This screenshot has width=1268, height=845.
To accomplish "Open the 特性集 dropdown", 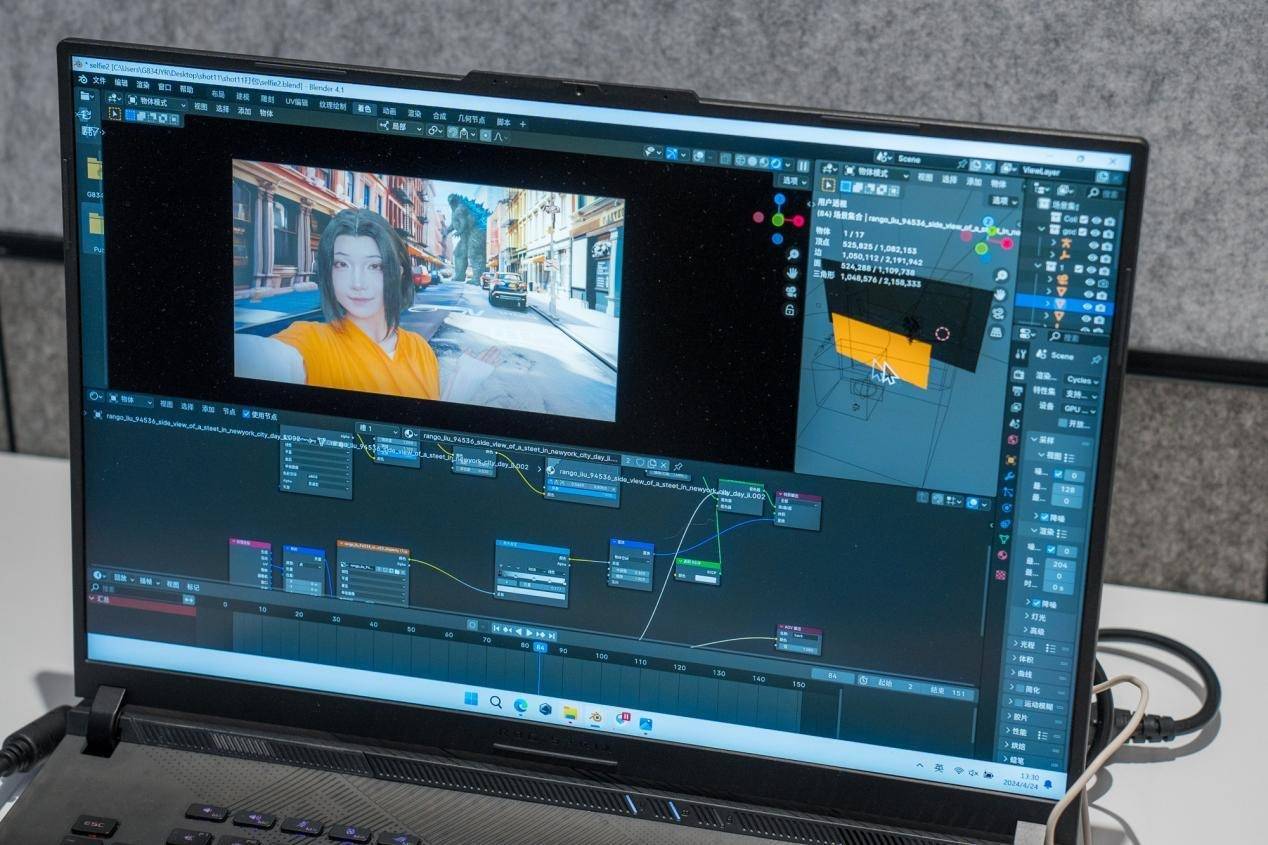I will point(1081,394).
